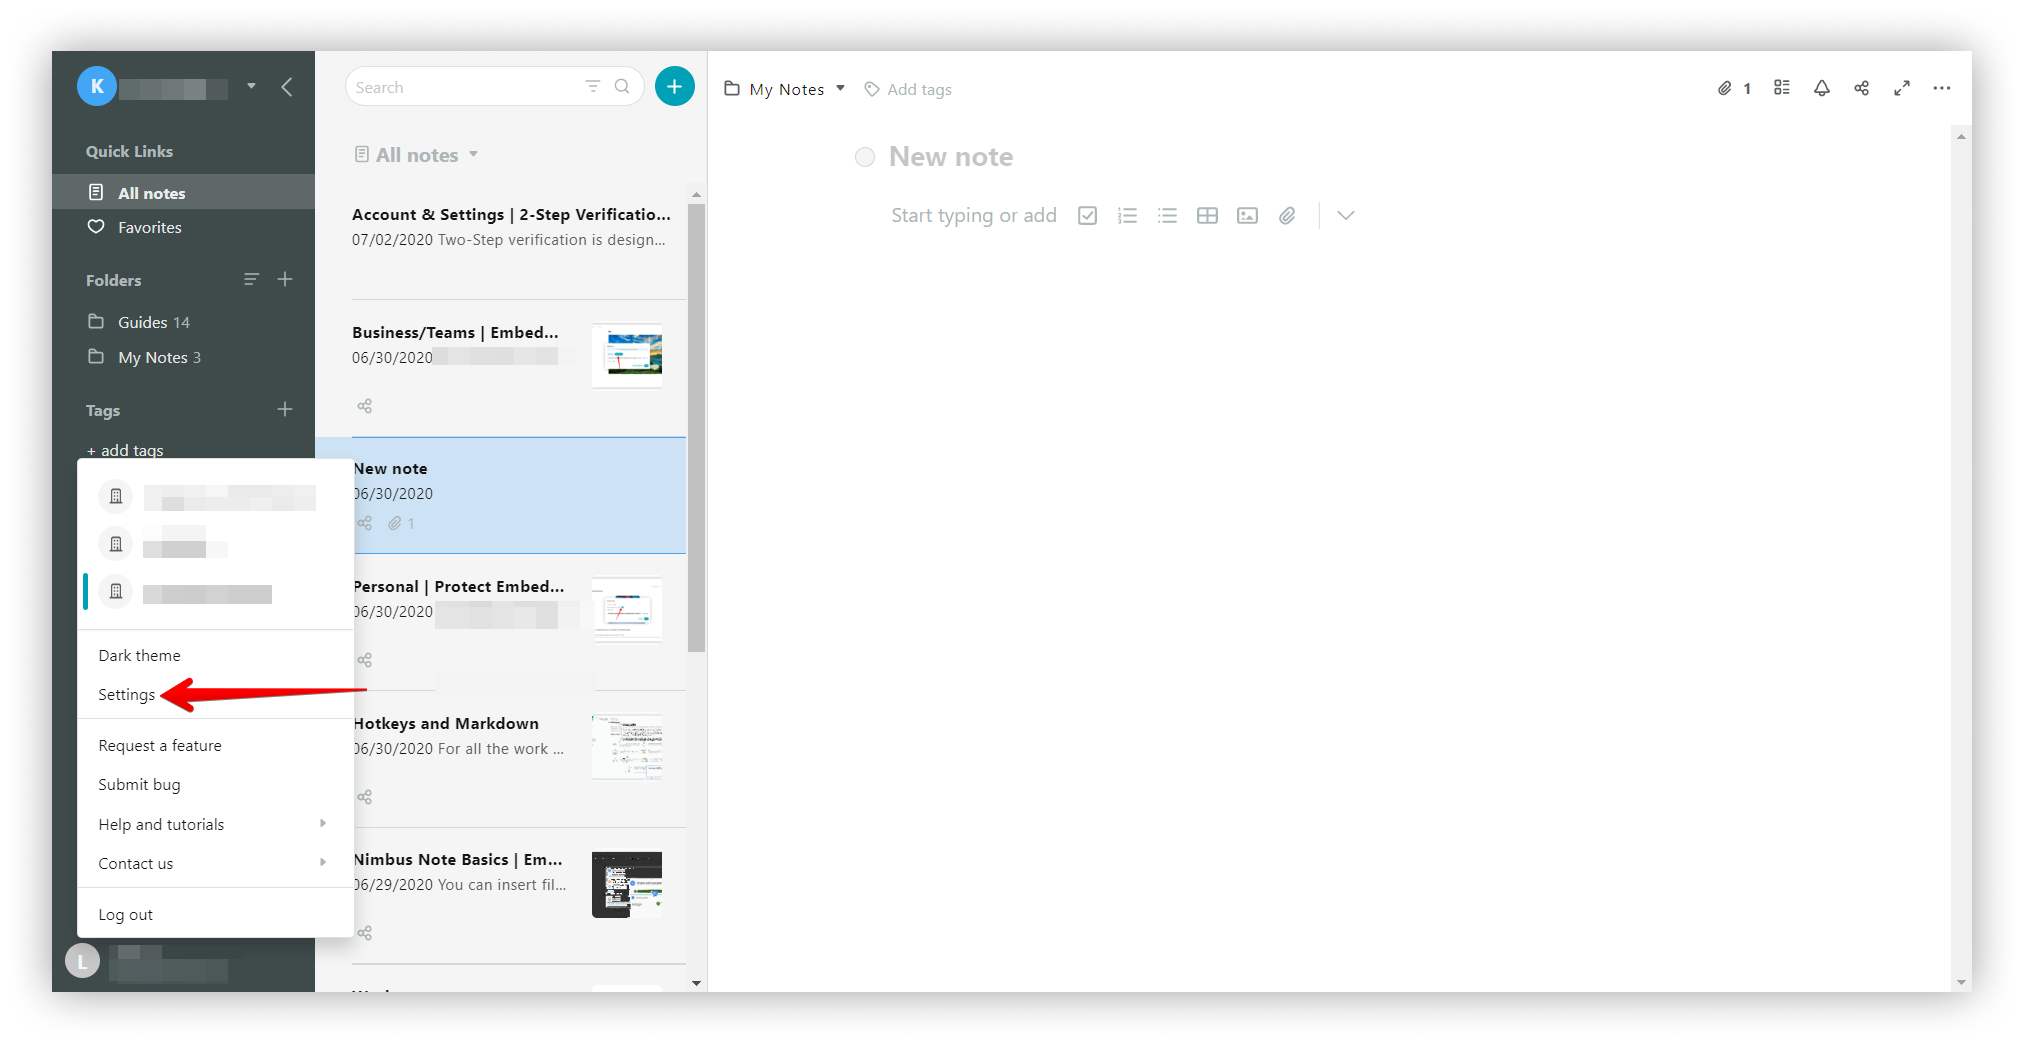
Task: Click notes list scroll down arrow
Action: coord(697,983)
